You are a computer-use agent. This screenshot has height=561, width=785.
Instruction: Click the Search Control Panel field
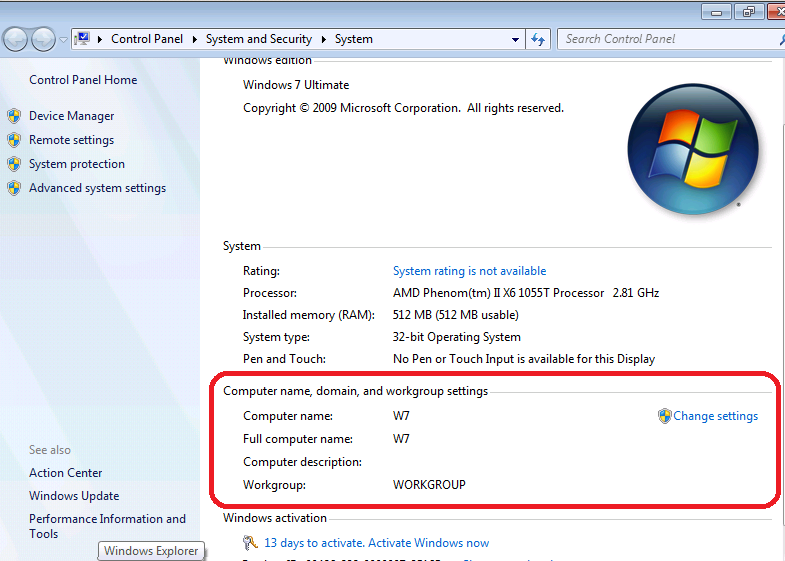pos(665,39)
